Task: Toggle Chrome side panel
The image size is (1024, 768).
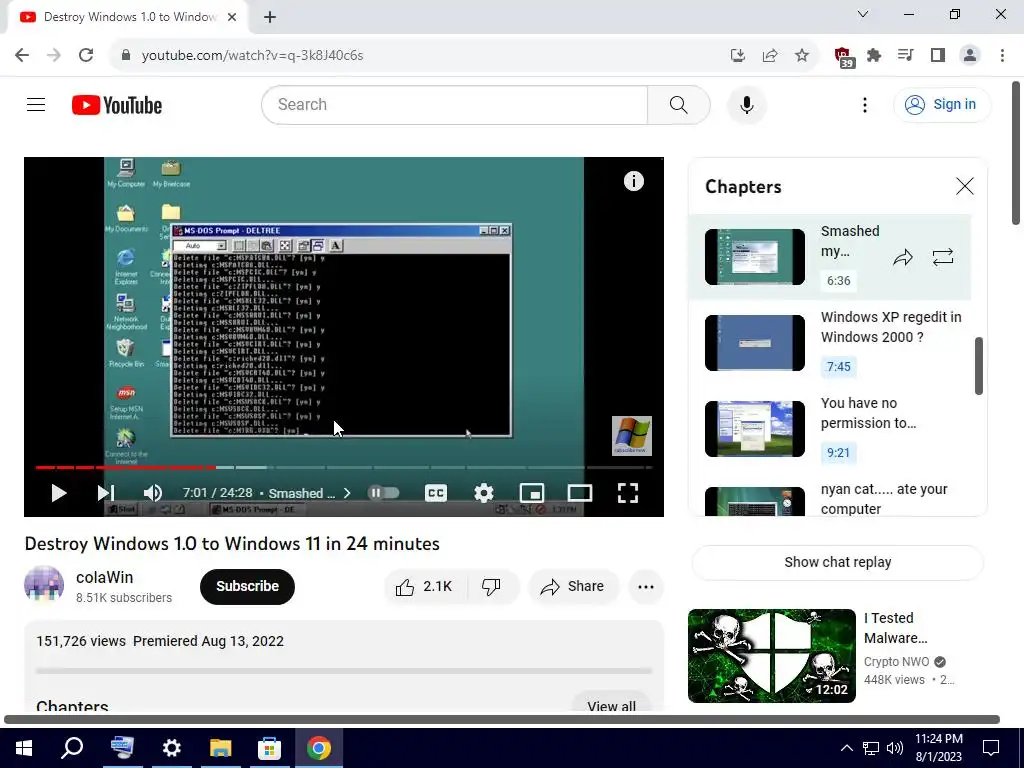Action: coord(938,56)
